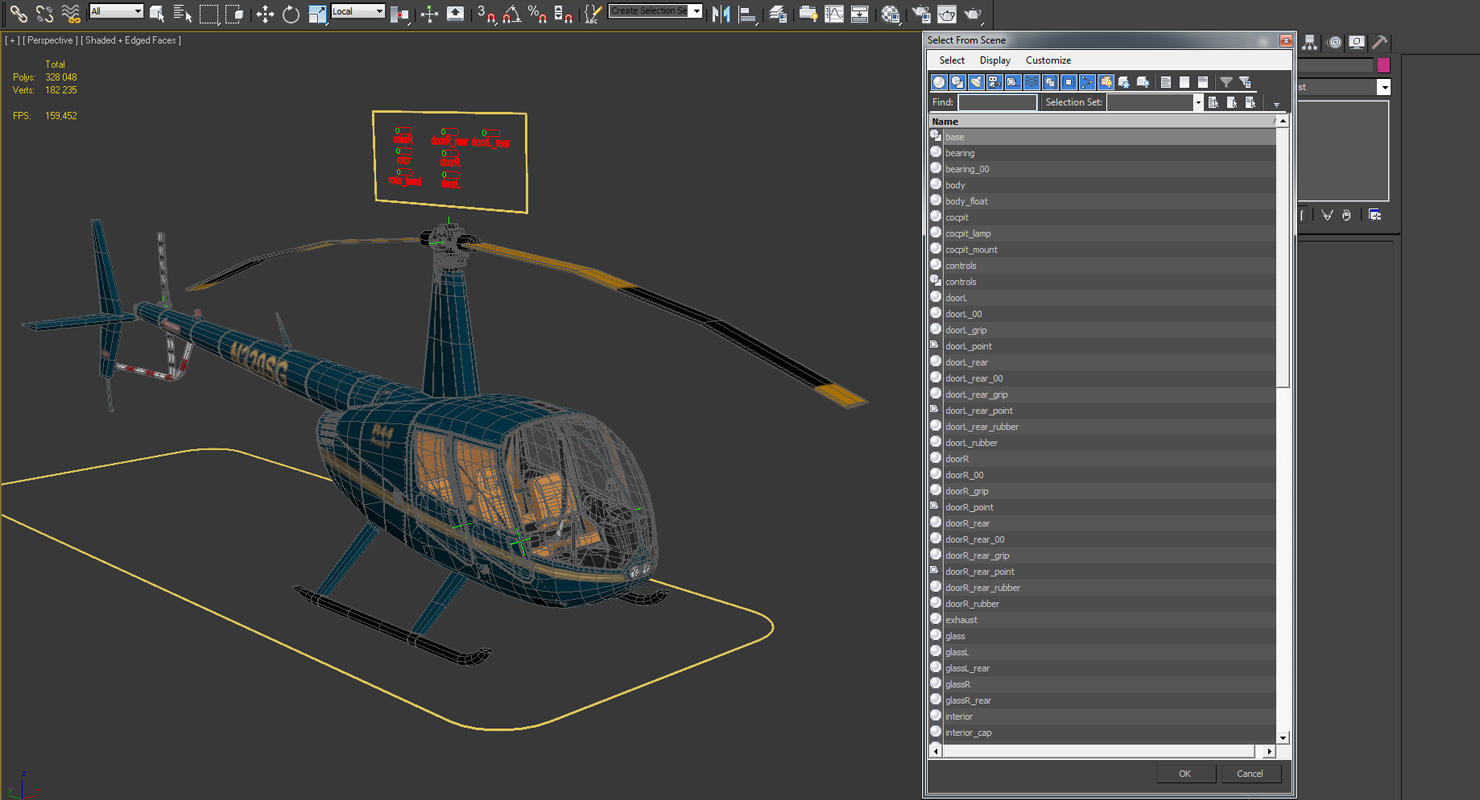1480x800 pixels.
Task: Click the Find input field
Action: tap(997, 102)
